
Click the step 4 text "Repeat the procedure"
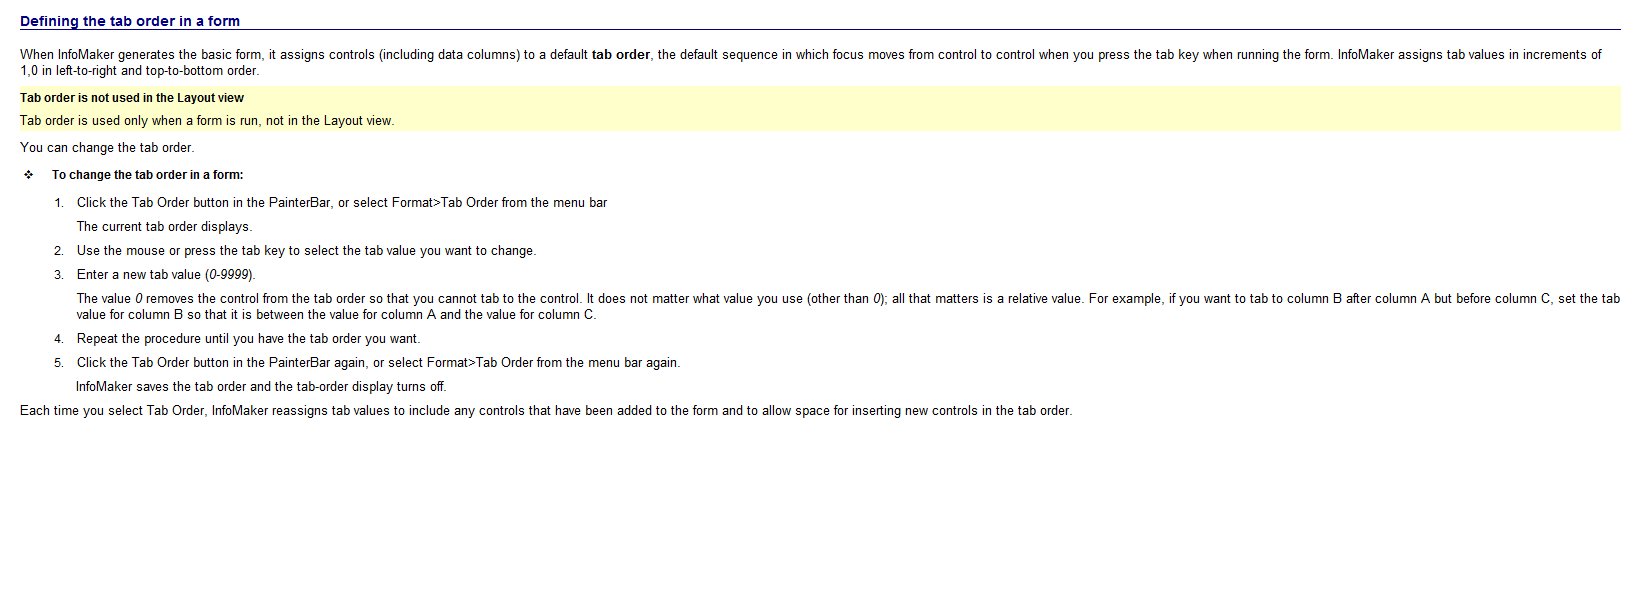(x=248, y=339)
